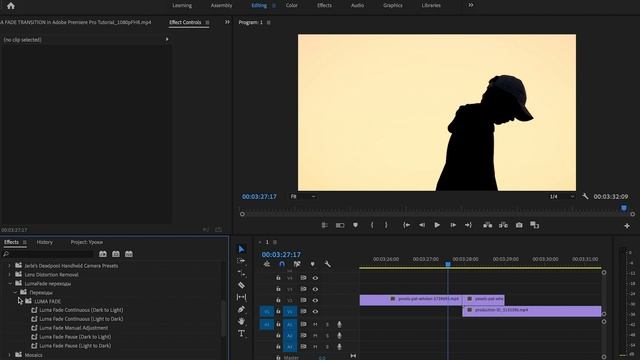Jump to Out point in Program monitor
The width and height of the screenshot is (640, 360).
pos(468,225)
